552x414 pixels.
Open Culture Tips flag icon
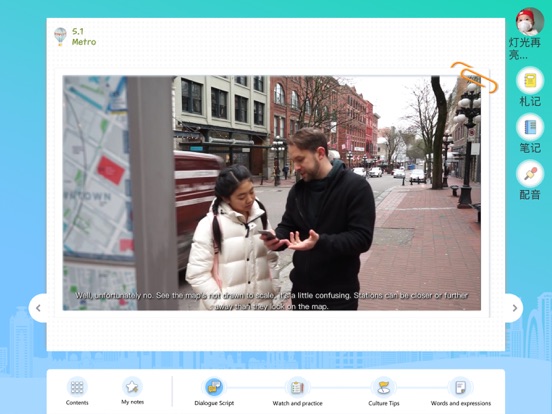tap(383, 387)
